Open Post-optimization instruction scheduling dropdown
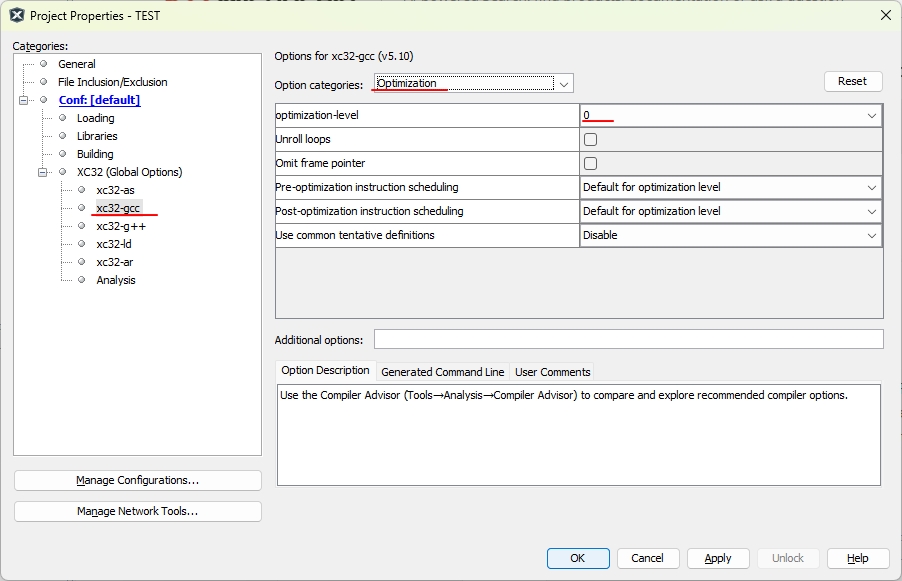The width and height of the screenshot is (902, 581). (731, 212)
